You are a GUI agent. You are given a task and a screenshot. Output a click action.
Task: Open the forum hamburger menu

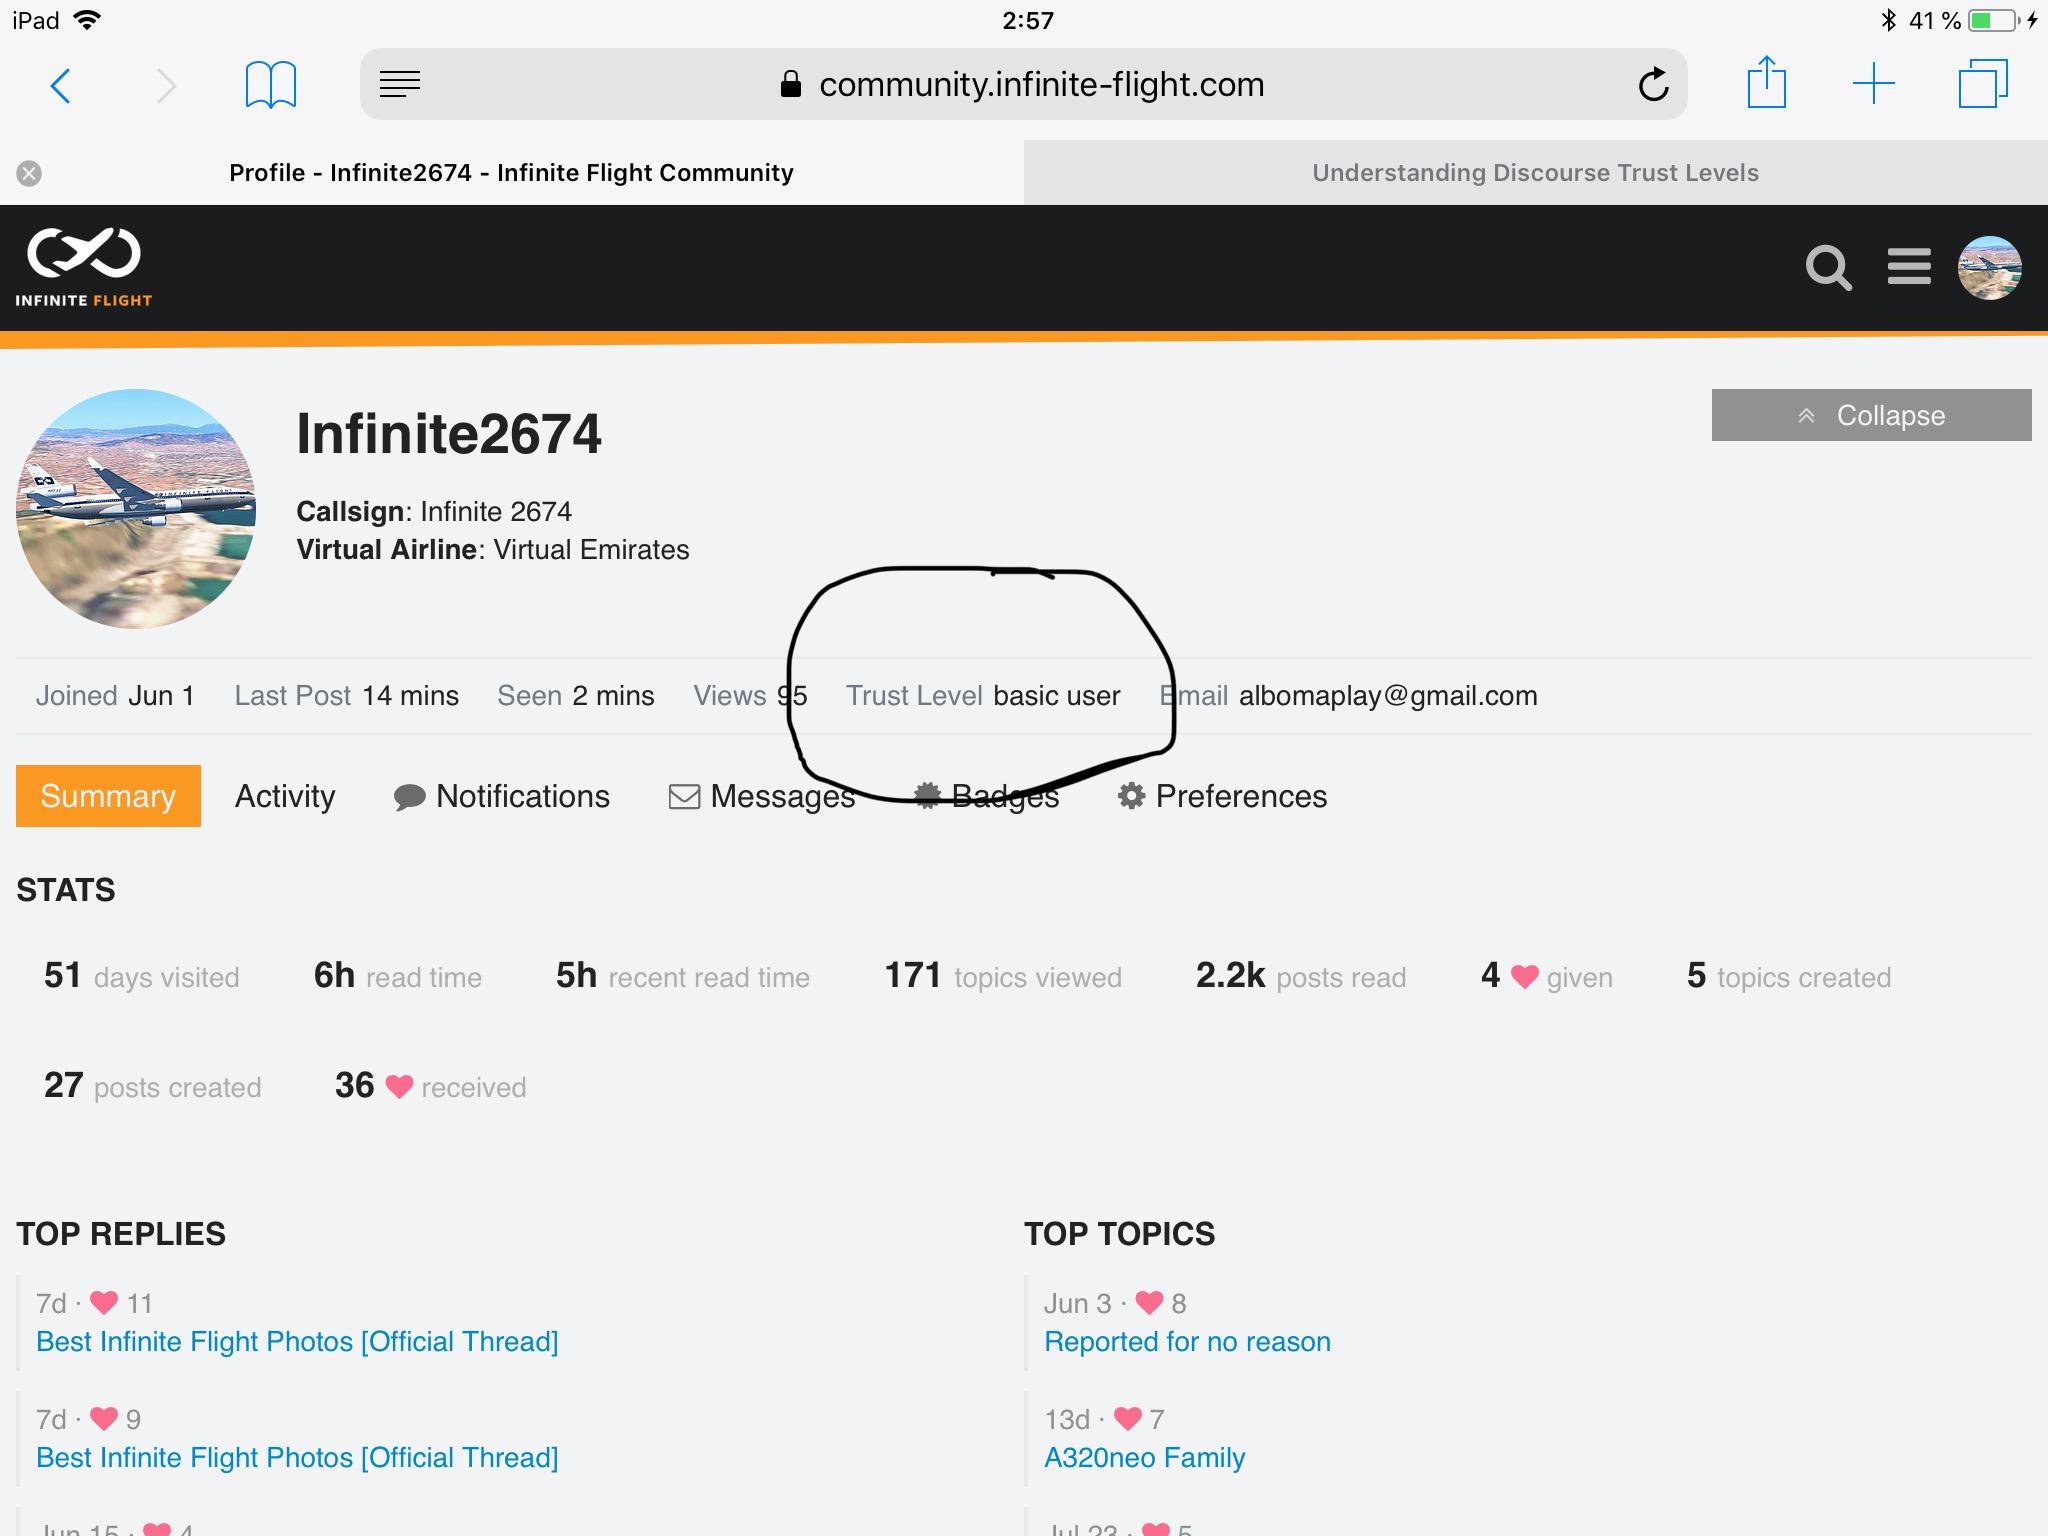tap(1908, 267)
